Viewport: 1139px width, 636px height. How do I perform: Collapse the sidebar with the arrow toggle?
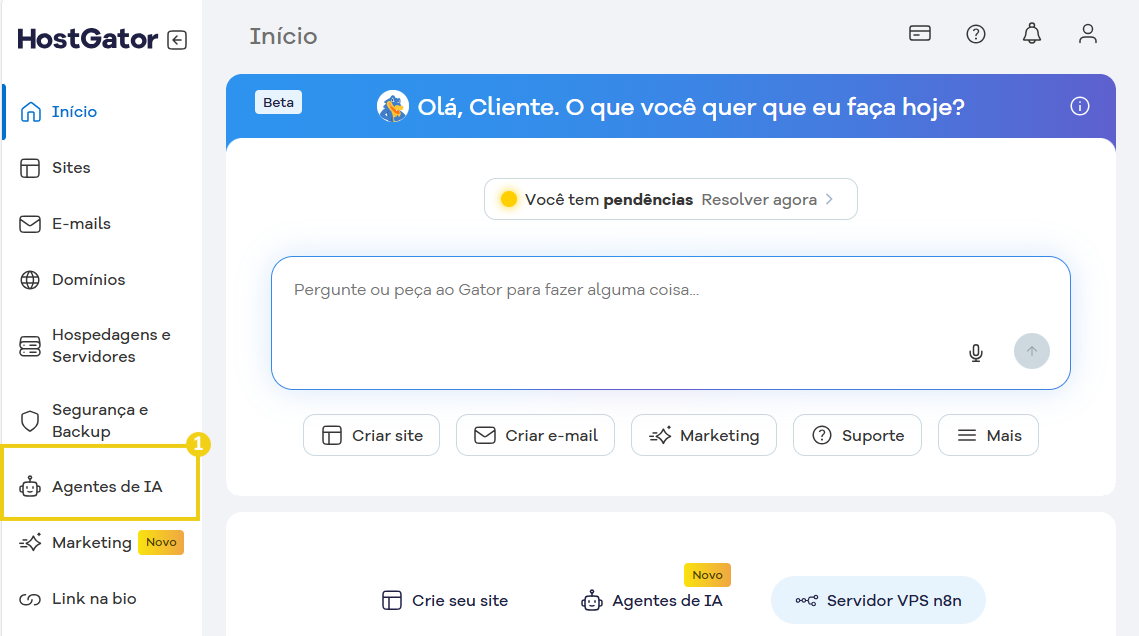175,39
